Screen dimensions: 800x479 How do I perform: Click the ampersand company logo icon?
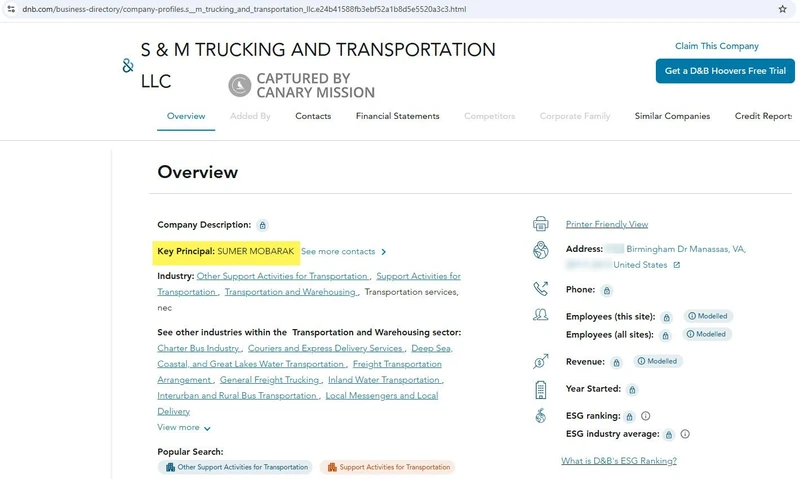tap(128, 65)
